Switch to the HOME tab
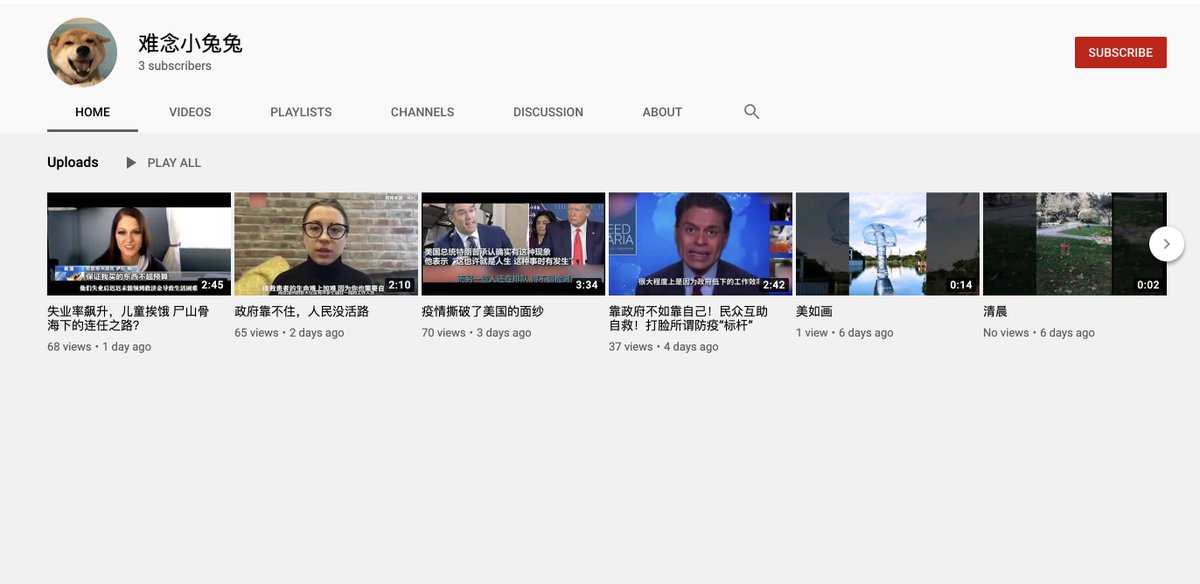Image resolution: width=1200 pixels, height=584 pixels. tap(93, 112)
